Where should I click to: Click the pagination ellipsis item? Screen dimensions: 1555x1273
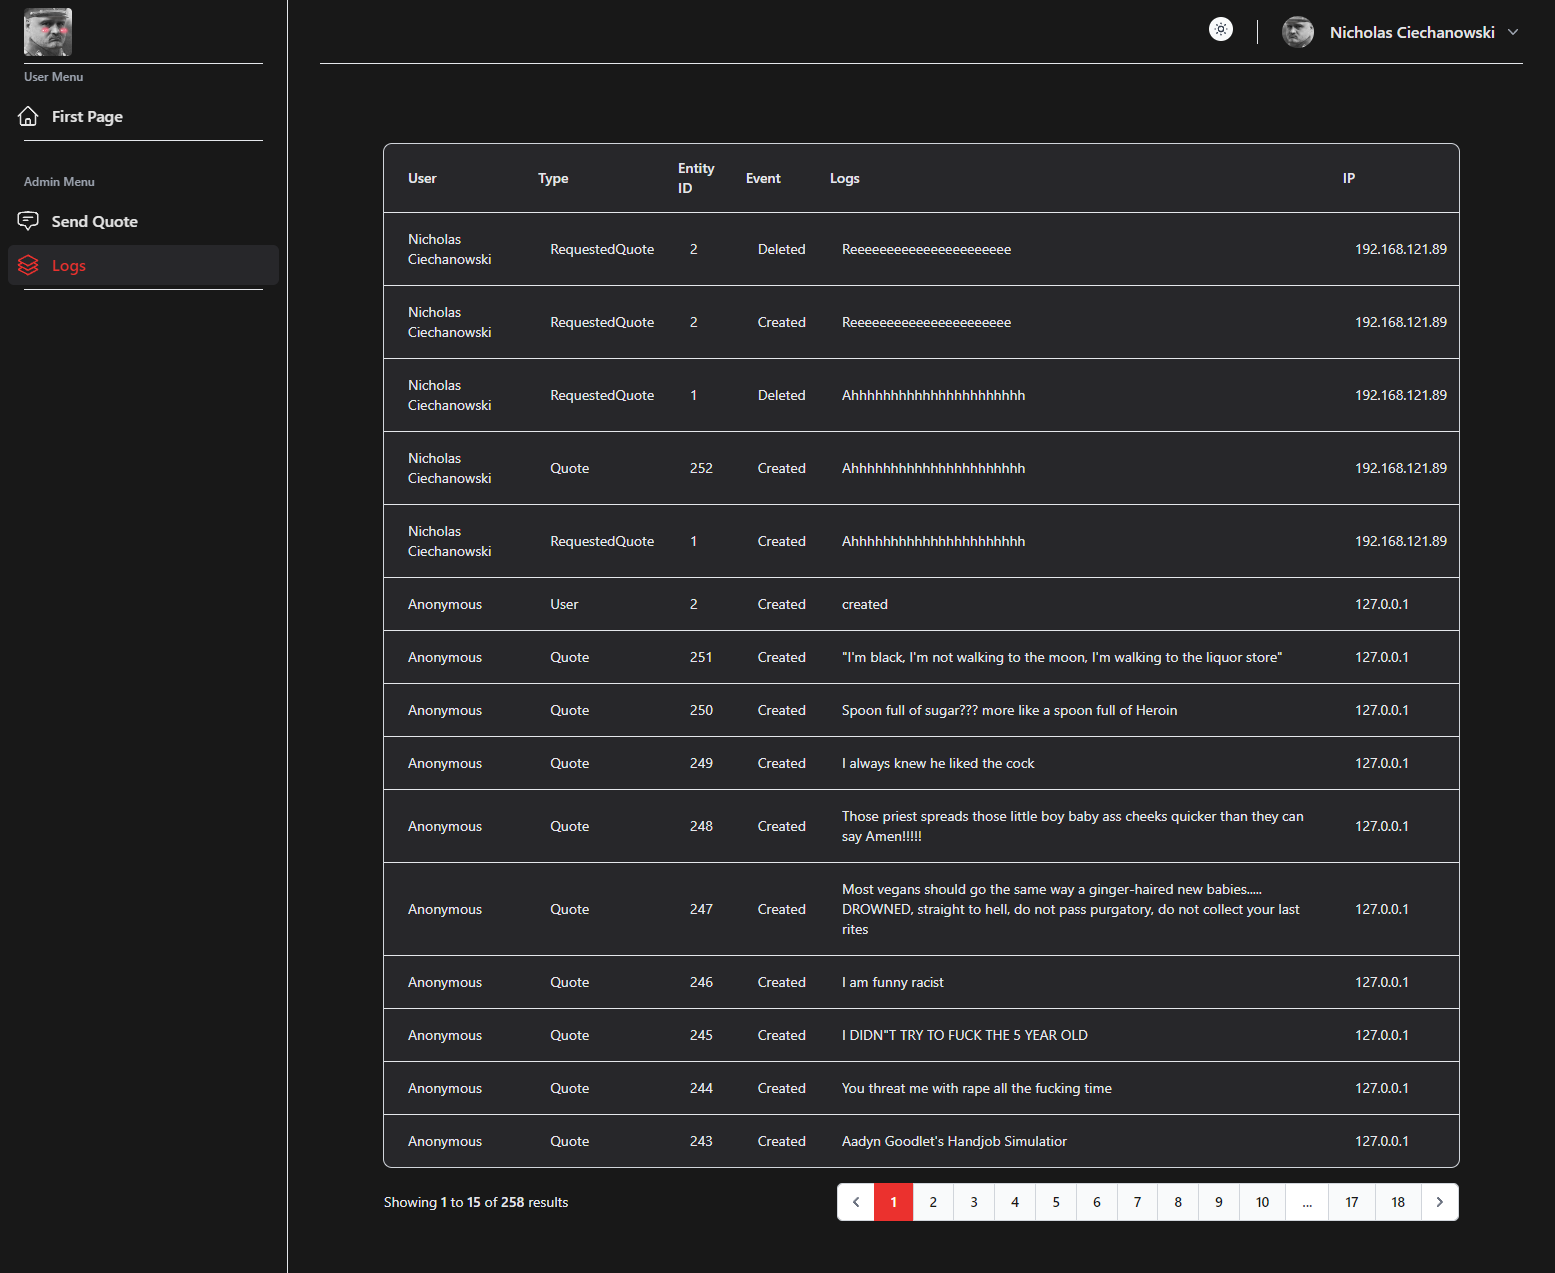pos(1307,1202)
